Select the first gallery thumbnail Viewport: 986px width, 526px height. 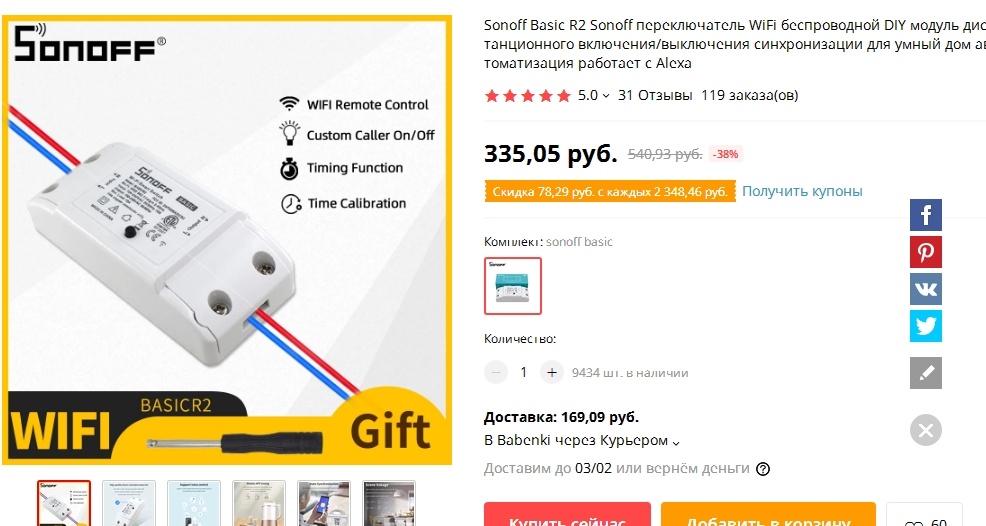(x=64, y=503)
